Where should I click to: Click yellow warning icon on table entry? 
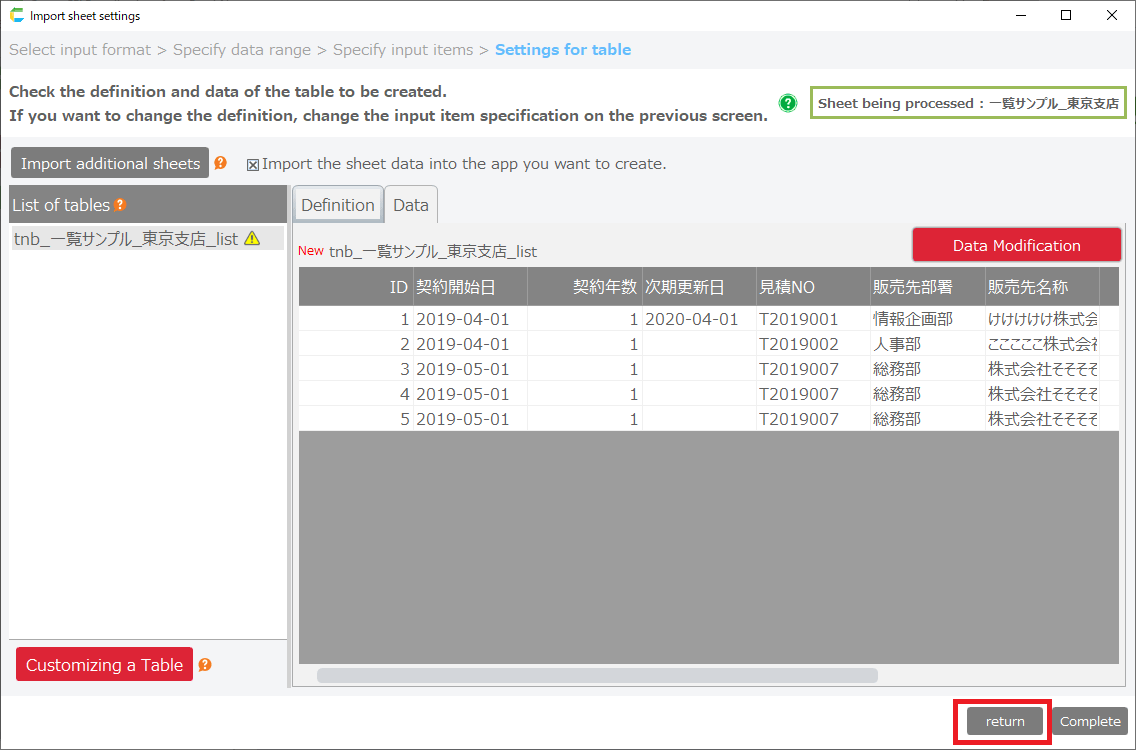pyautogui.click(x=252, y=238)
